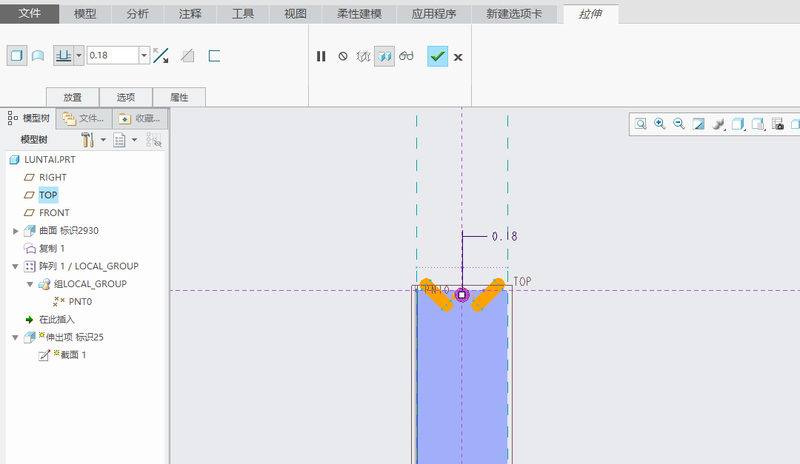The height and width of the screenshot is (464, 800).
Task: Select extrude as surface option
Action: pos(38,56)
